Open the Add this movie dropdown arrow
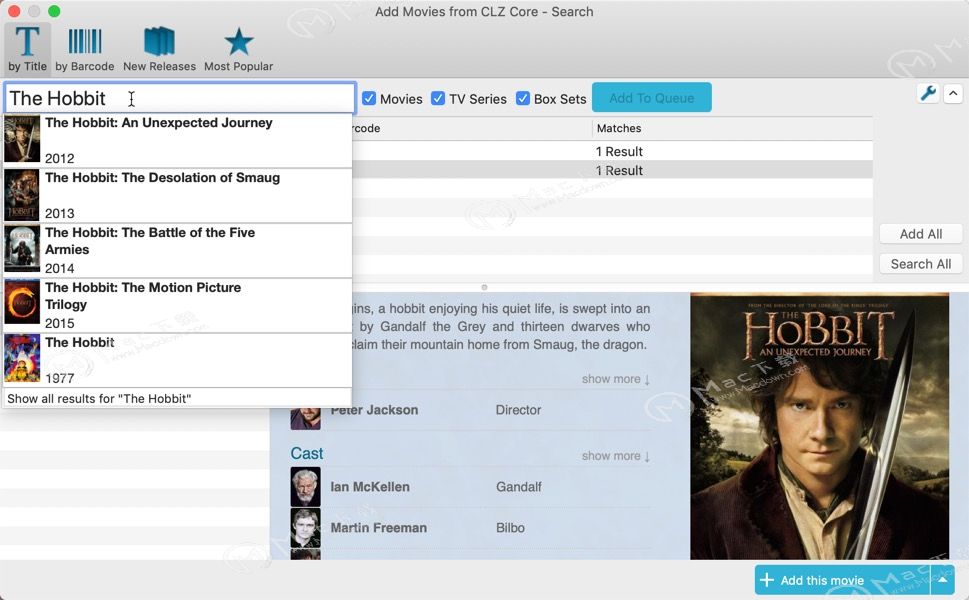Image resolution: width=969 pixels, height=600 pixels. pyautogui.click(x=942, y=580)
